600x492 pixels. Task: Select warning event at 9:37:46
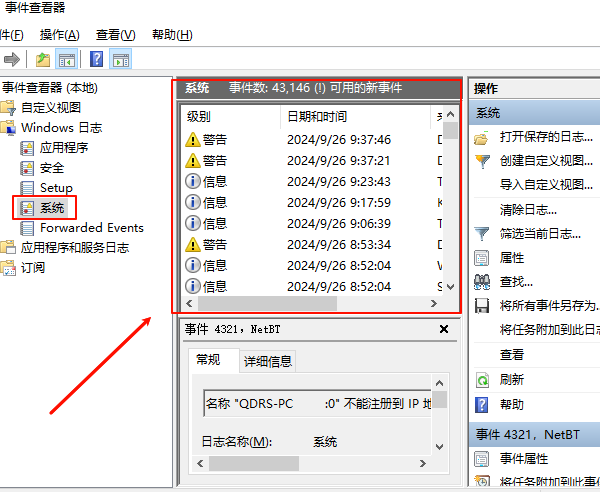[312, 139]
